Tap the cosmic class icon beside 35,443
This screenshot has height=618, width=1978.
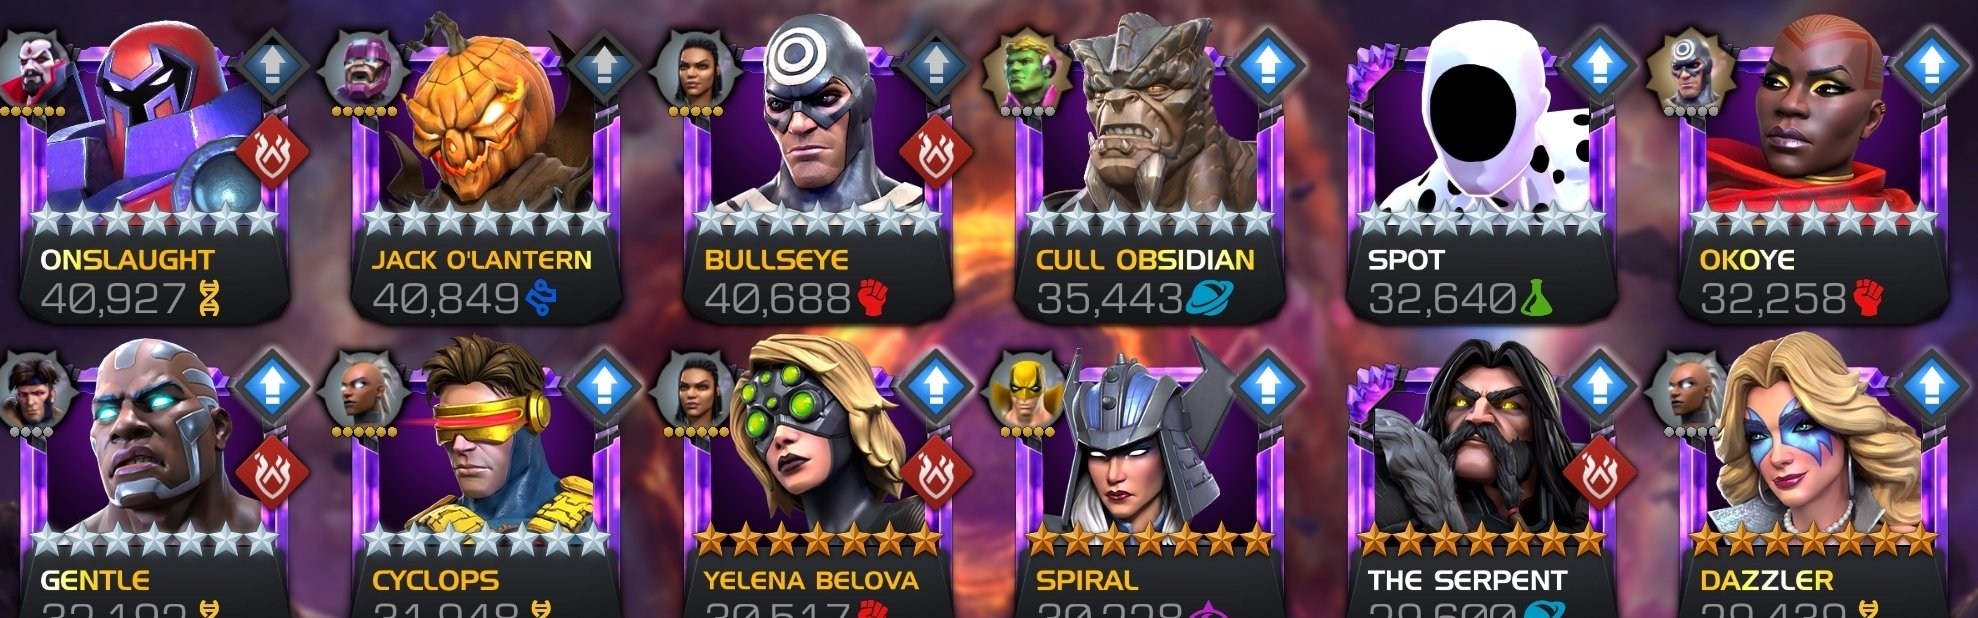[x=1208, y=297]
